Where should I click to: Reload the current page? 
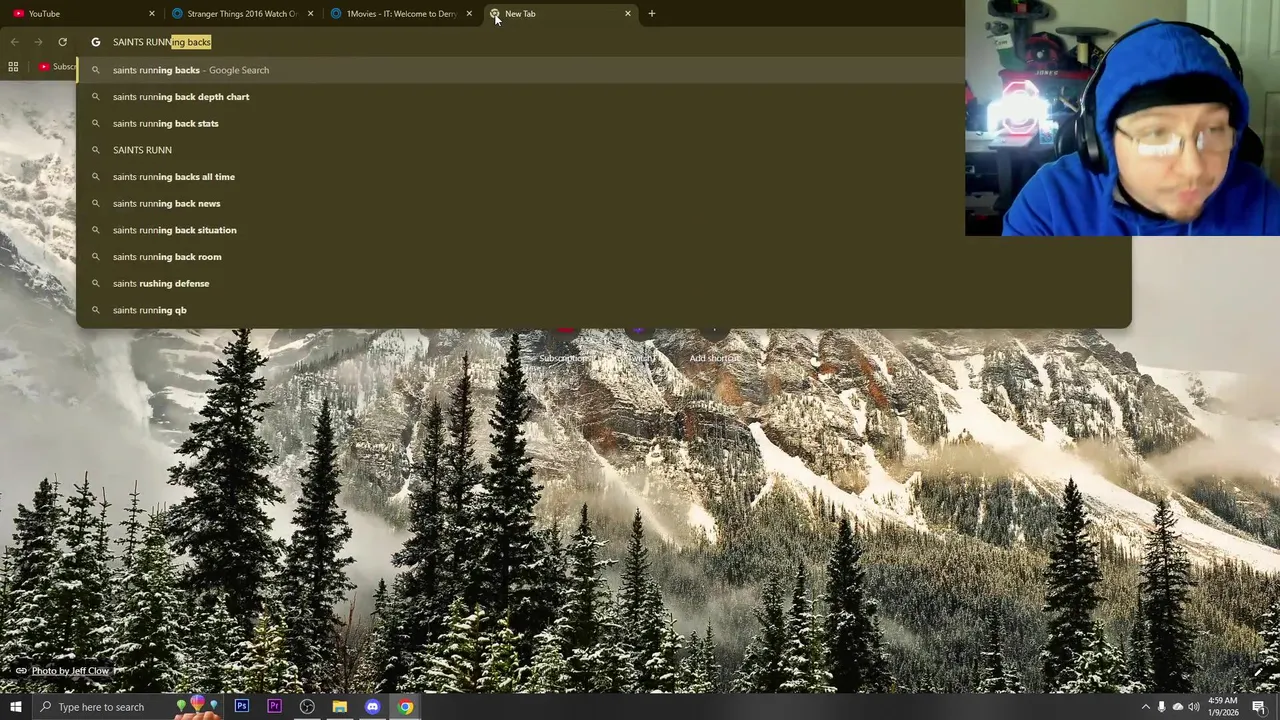(x=62, y=42)
